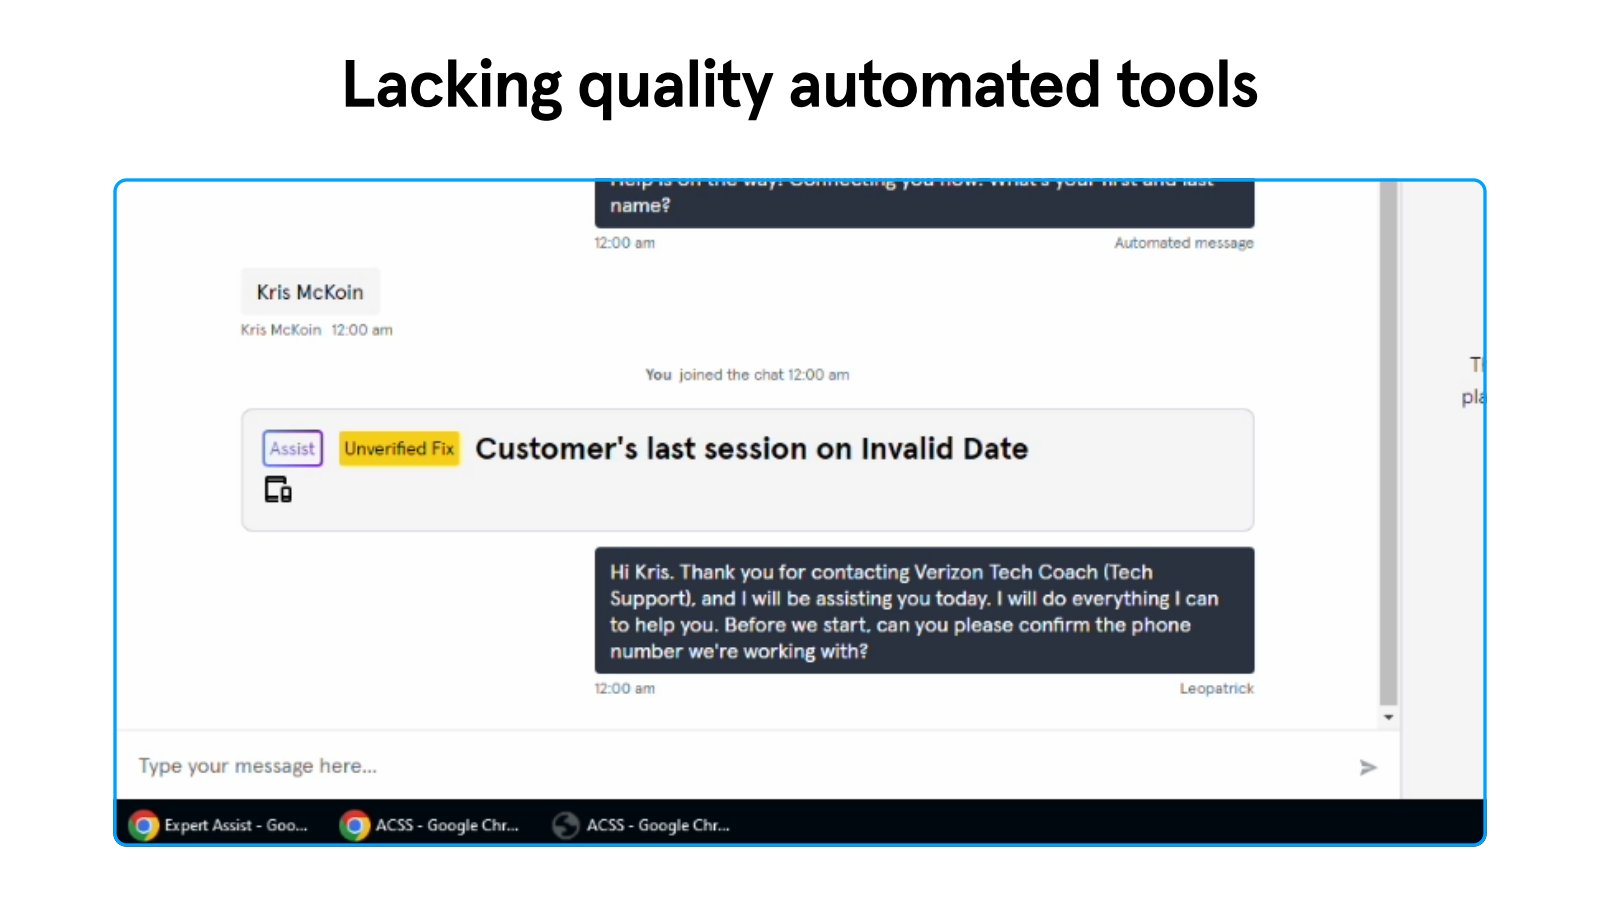1600x900 pixels.
Task: Click the device icon in the Assist card
Action: 278,490
